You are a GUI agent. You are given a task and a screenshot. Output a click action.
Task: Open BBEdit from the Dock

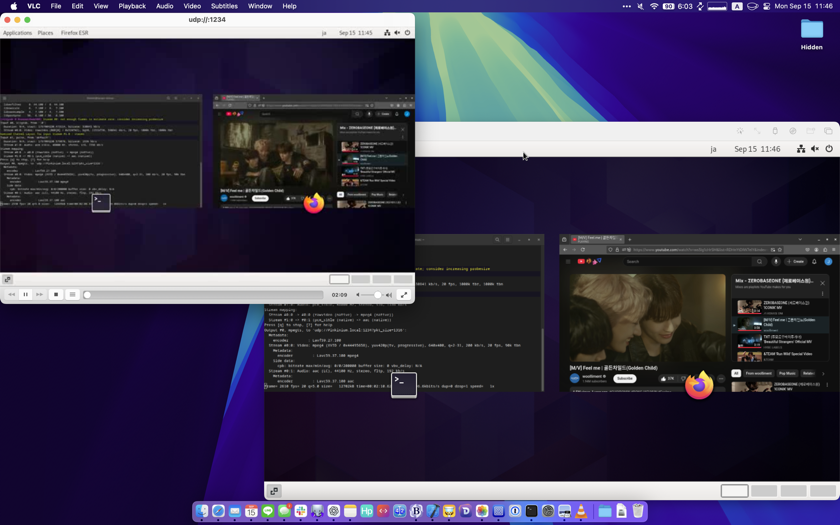click(x=416, y=511)
